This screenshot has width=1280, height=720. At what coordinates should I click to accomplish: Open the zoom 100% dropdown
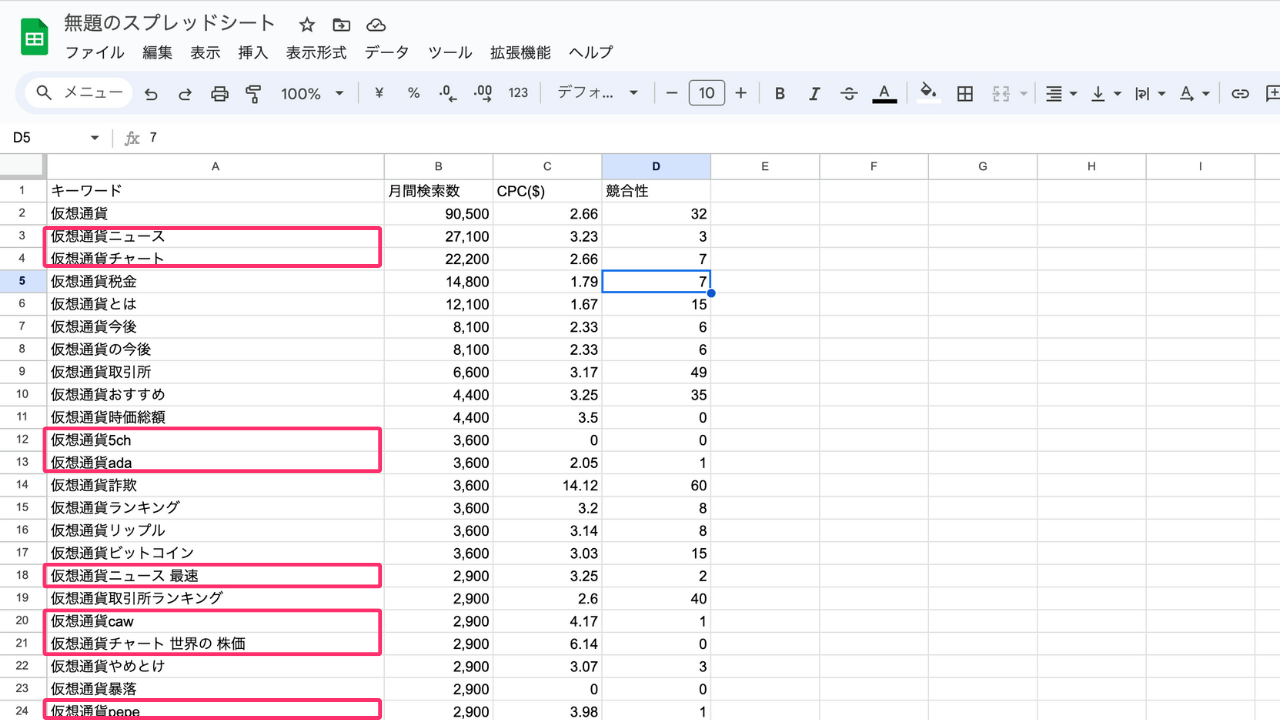[x=312, y=93]
